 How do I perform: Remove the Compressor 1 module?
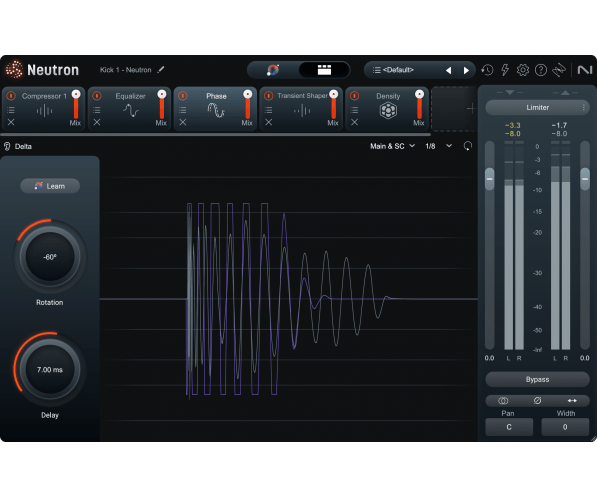pos(11,122)
